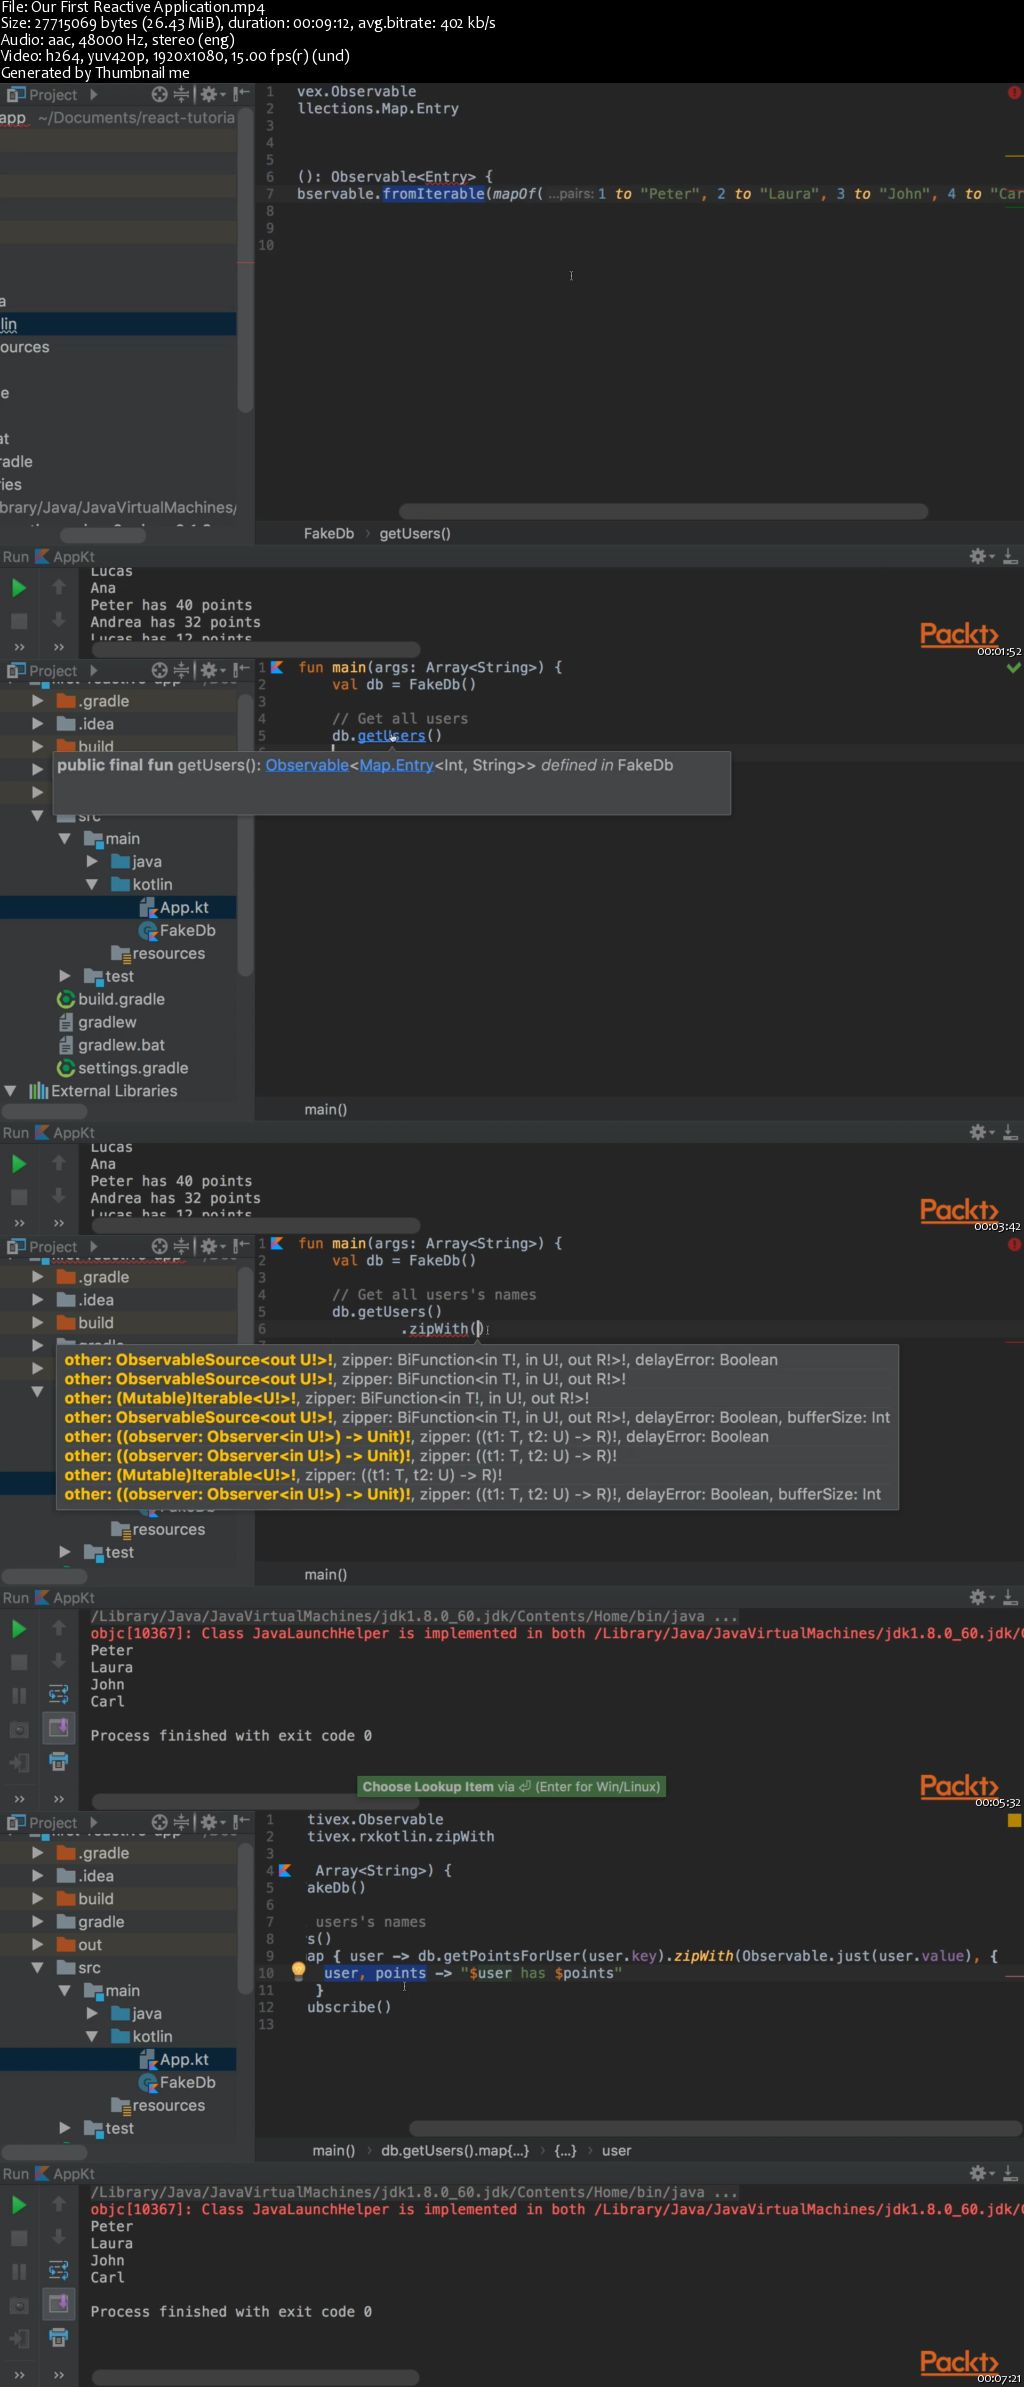This screenshot has width=1024, height=2387.
Task: Expand more run actions chevron in 00:05:32 frame
Action: (19, 1798)
